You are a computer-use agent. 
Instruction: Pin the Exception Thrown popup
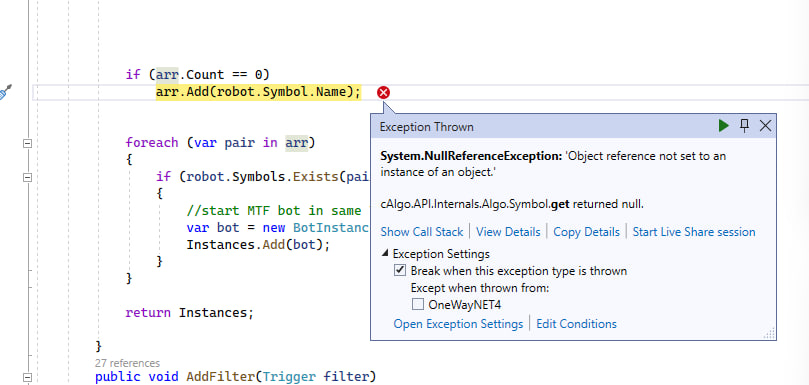pos(744,125)
